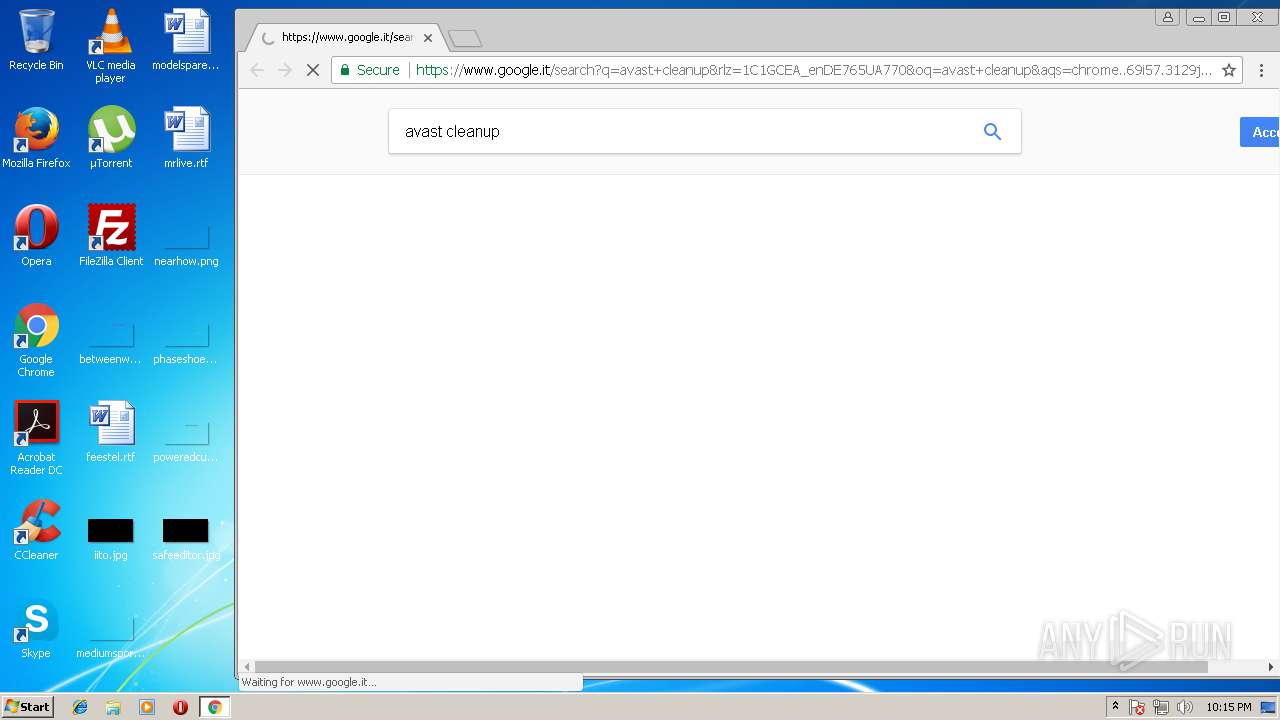Click Show desktop button in taskbar

tap(1269, 707)
